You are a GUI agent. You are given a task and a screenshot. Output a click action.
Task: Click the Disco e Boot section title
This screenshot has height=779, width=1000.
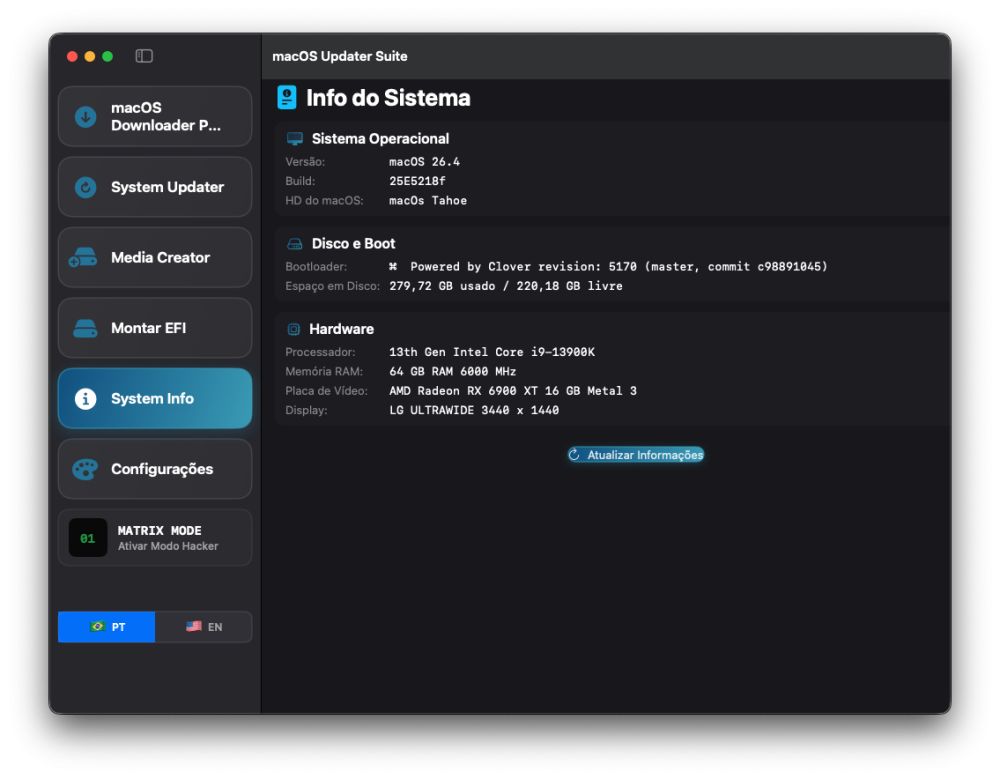click(353, 244)
